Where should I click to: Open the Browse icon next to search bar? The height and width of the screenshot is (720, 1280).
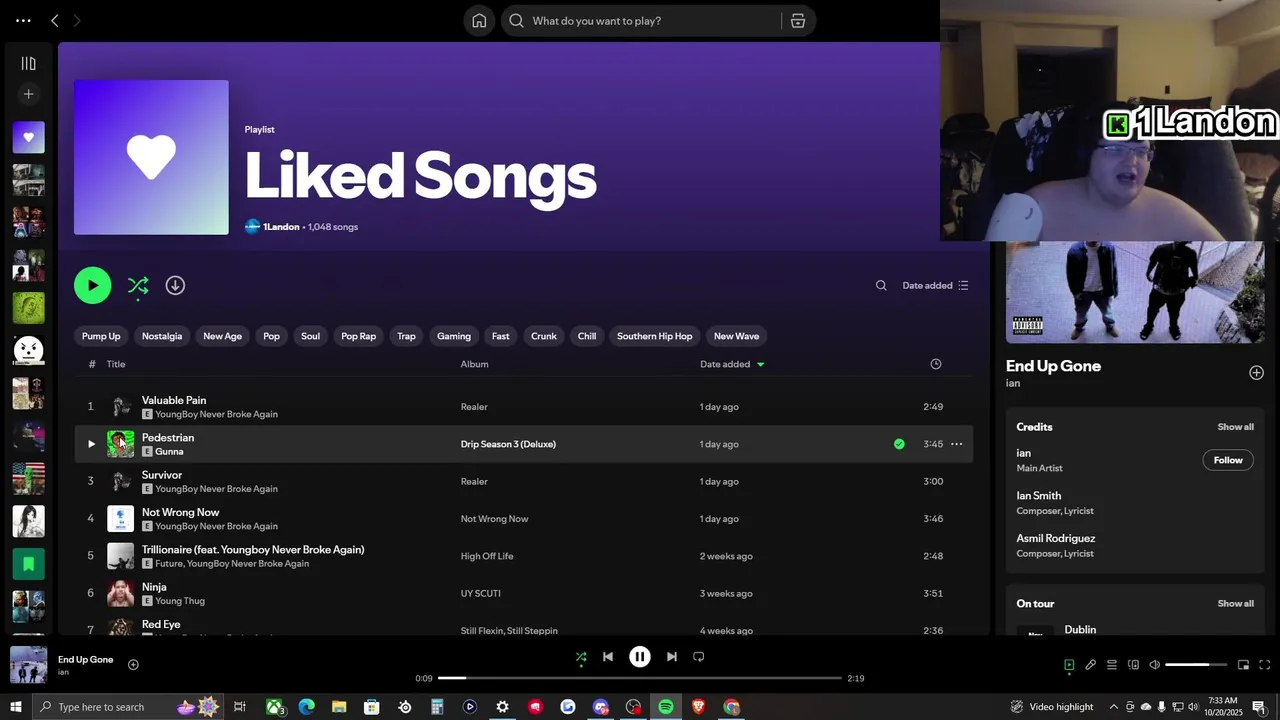tap(798, 21)
